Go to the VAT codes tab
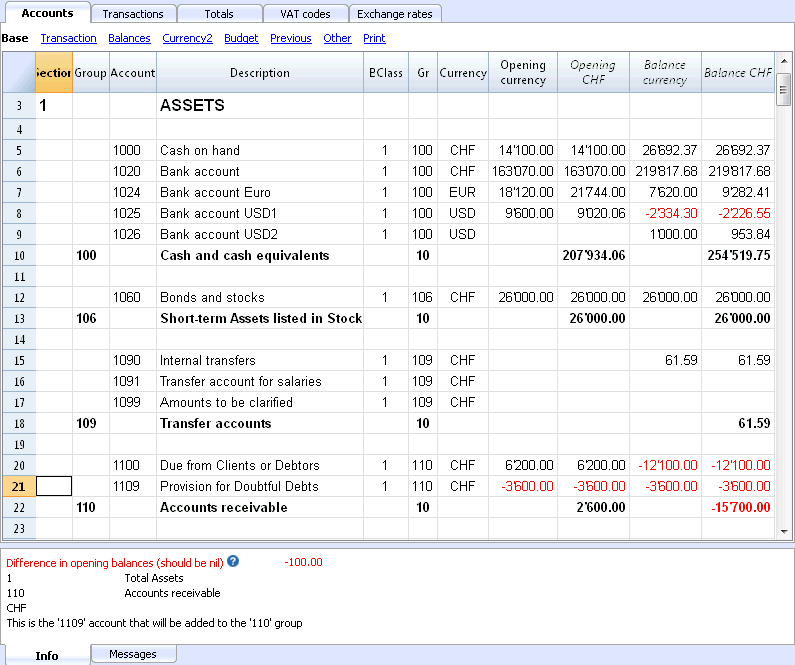The image size is (795, 665). [305, 14]
